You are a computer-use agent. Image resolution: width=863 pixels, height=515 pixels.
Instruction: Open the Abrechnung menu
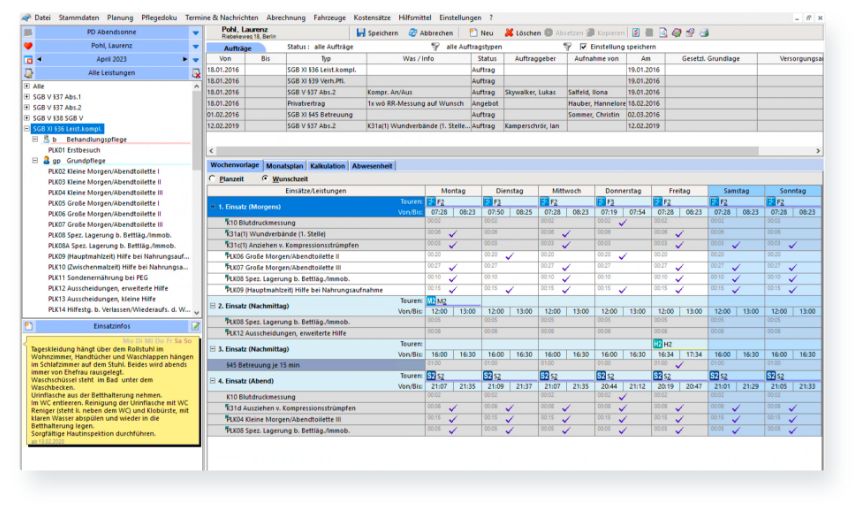point(288,18)
